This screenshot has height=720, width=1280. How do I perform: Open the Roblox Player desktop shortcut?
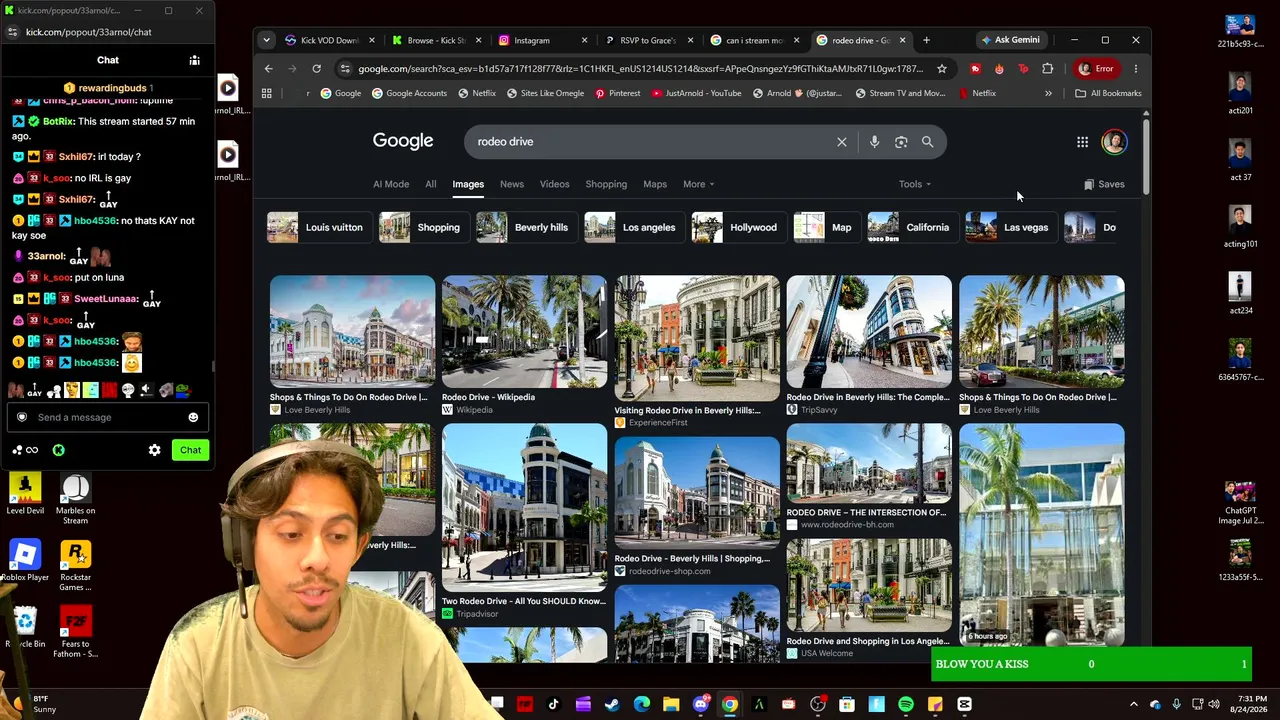coord(25,561)
